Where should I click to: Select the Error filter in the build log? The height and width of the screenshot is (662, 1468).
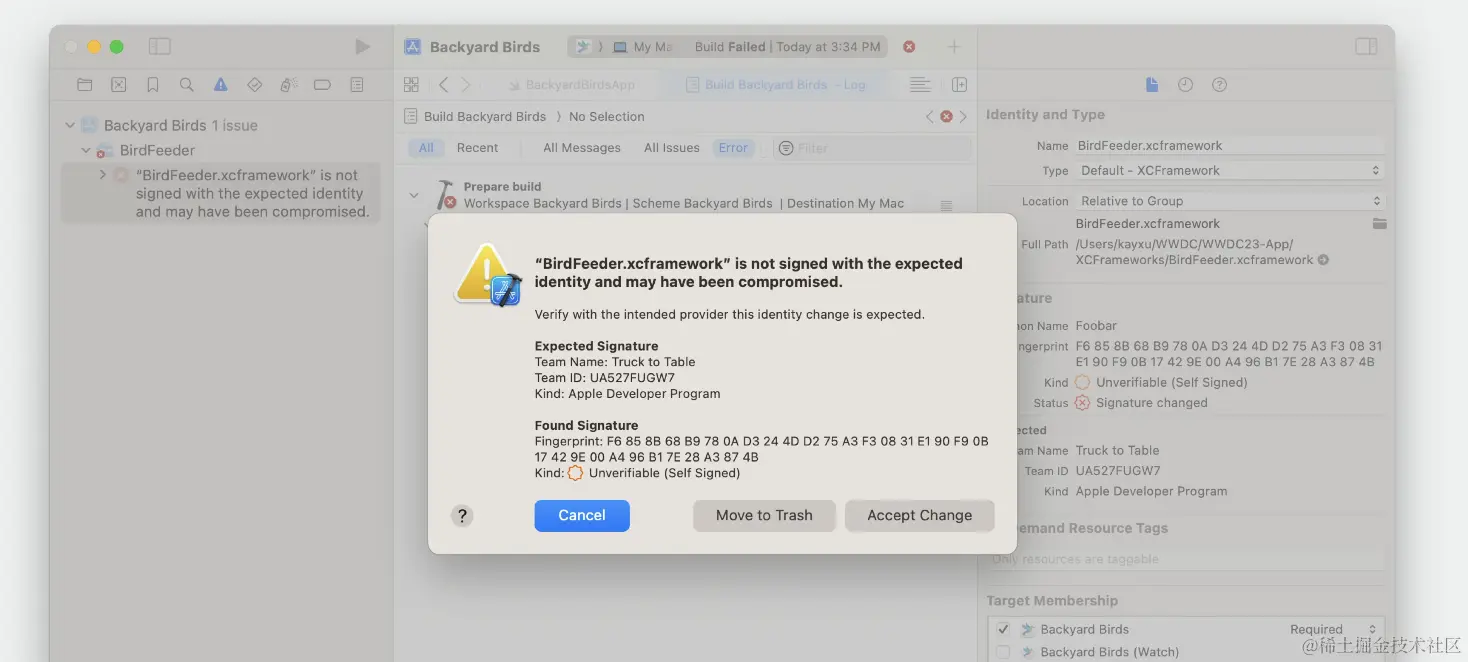pos(733,148)
